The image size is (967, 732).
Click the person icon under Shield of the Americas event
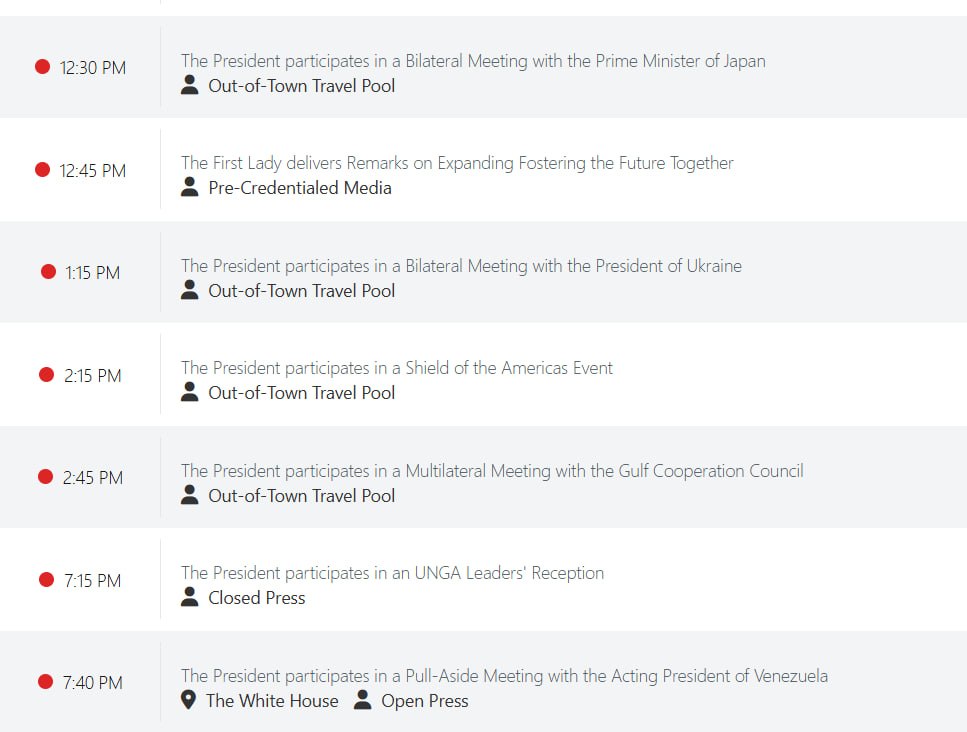[189, 392]
